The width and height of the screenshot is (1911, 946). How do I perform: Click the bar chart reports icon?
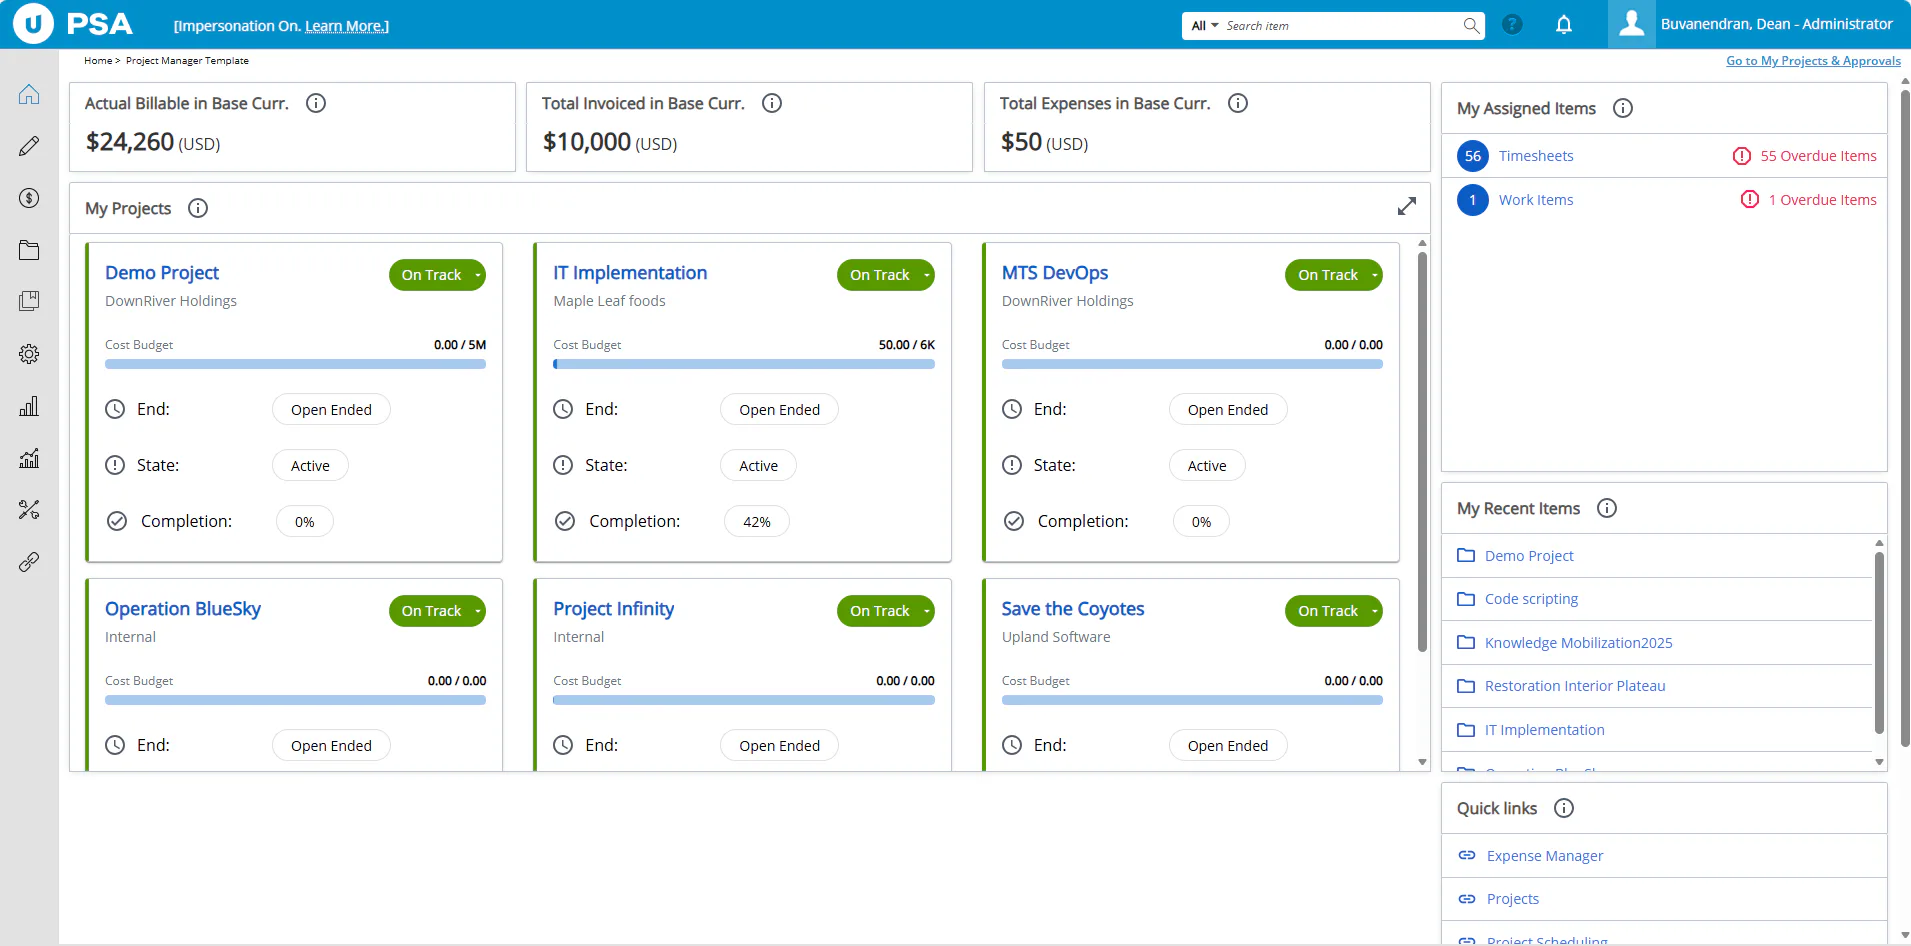[x=29, y=406]
